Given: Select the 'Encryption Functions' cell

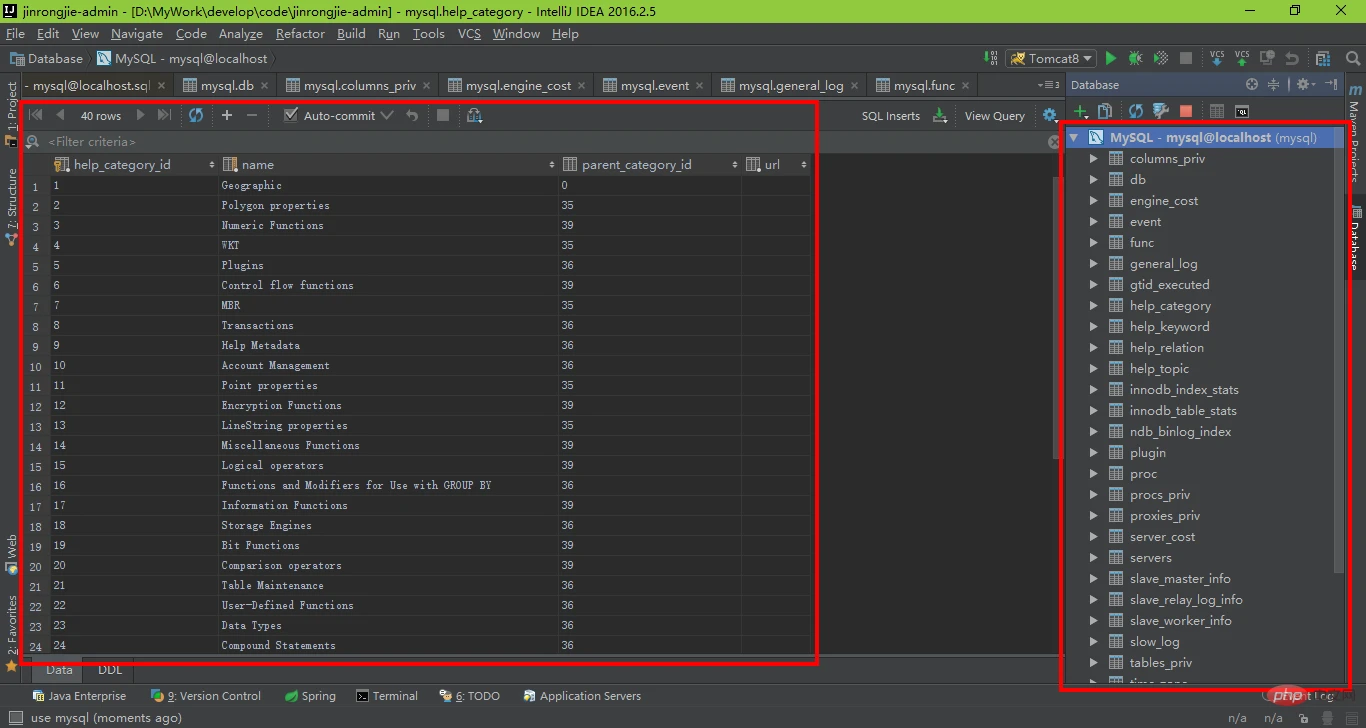Looking at the screenshot, I should tap(389, 405).
